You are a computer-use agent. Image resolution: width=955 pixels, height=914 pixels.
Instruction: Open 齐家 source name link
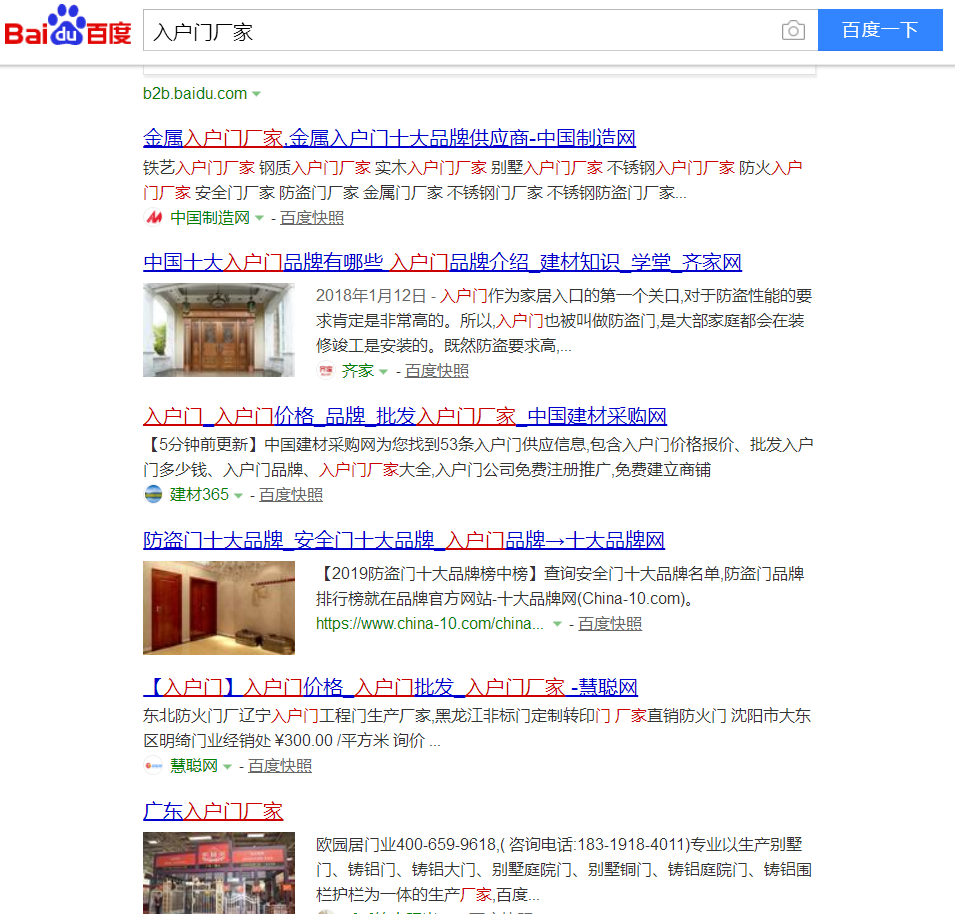[x=358, y=370]
